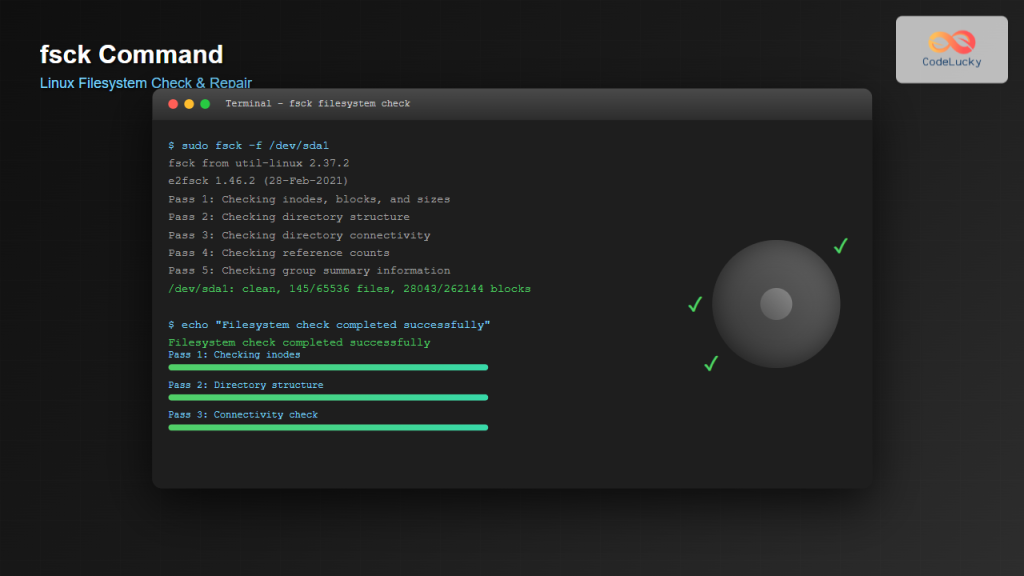Open the Linux Filesystem Check & Repair link
1024x576 pixels.
(146, 83)
